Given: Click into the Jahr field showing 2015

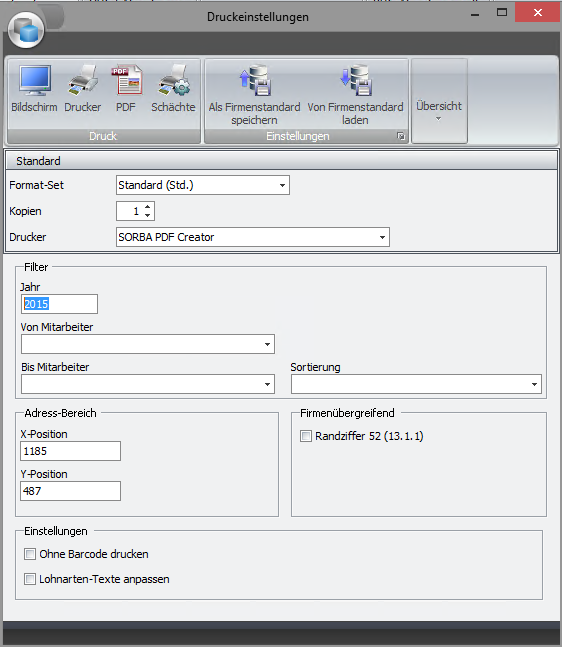Looking at the screenshot, I should click(59, 304).
